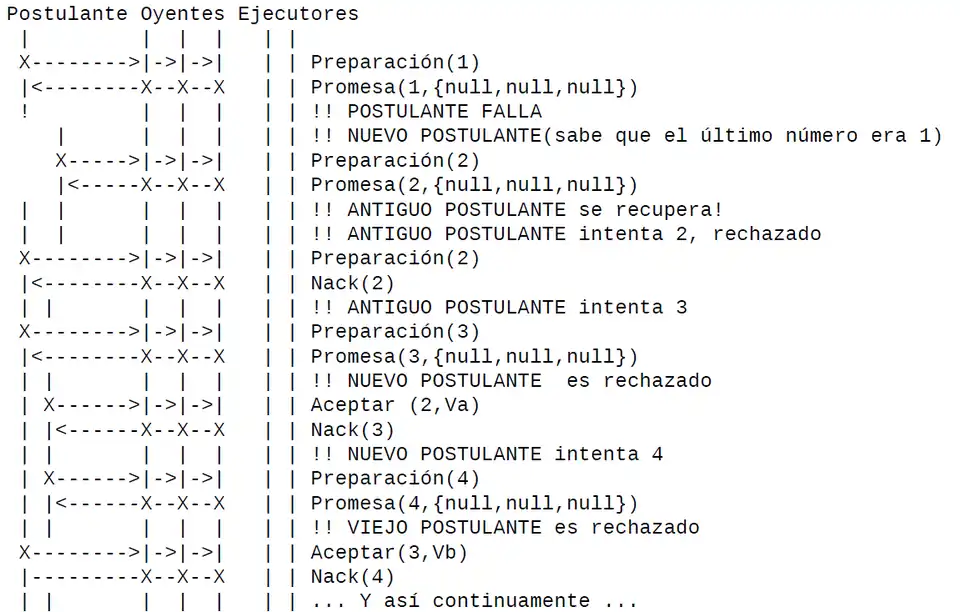Select the "Nack(3)" message label
This screenshot has width=960, height=612.
pyautogui.click(x=352, y=430)
